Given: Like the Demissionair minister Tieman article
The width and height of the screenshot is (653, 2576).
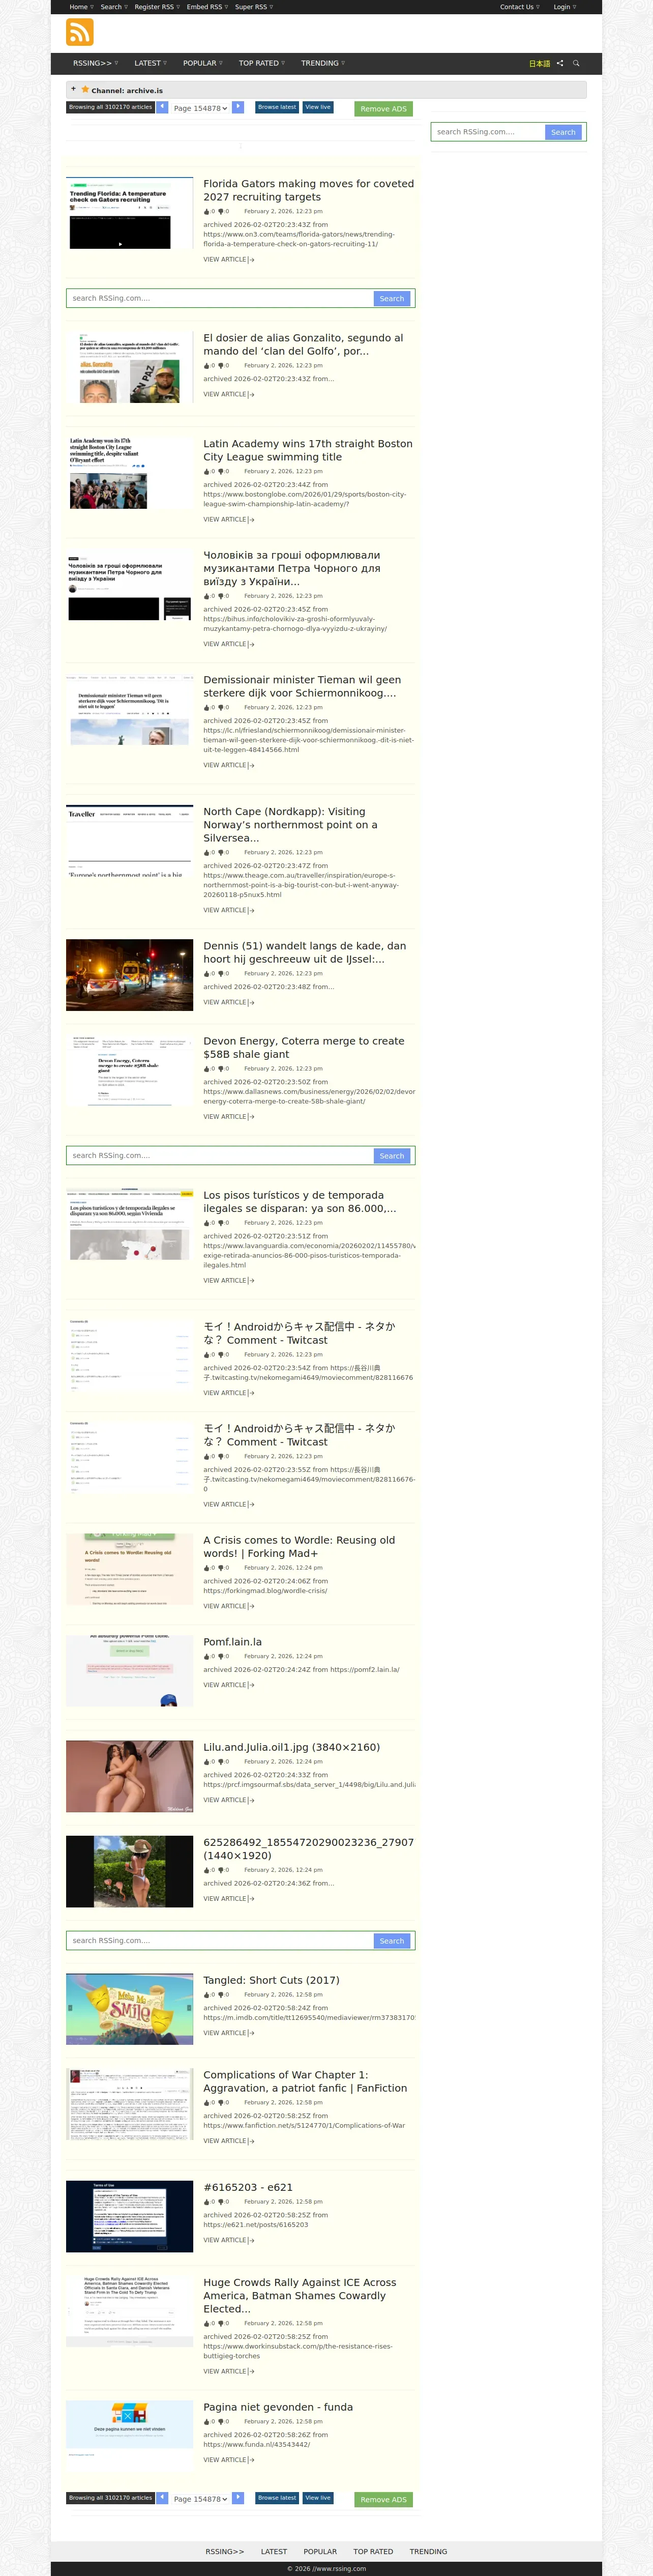Looking at the screenshot, I should (x=207, y=708).
